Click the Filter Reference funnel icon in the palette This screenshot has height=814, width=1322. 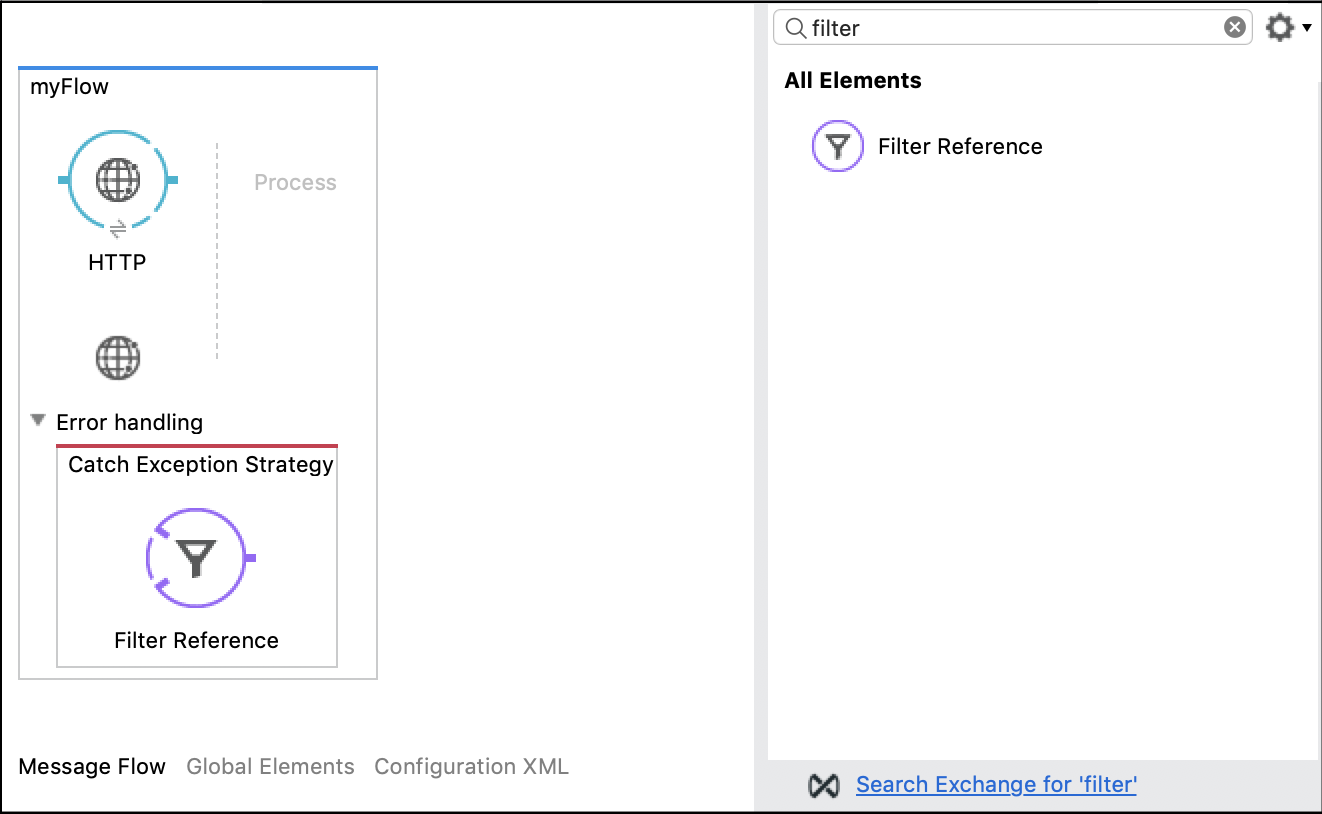click(837, 146)
